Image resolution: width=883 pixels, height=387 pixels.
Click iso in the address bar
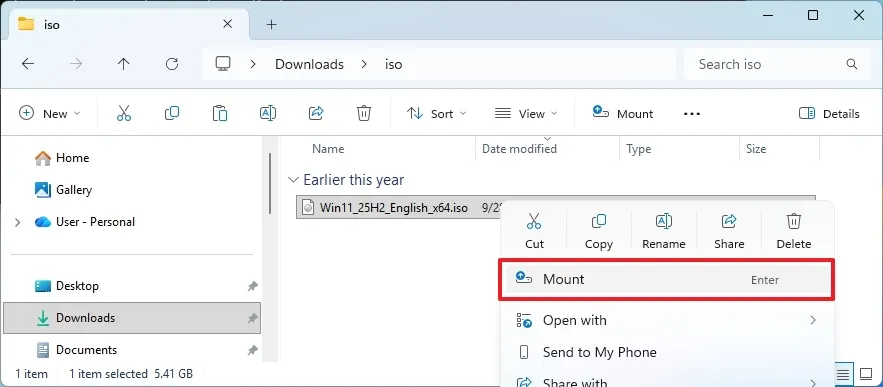point(394,64)
